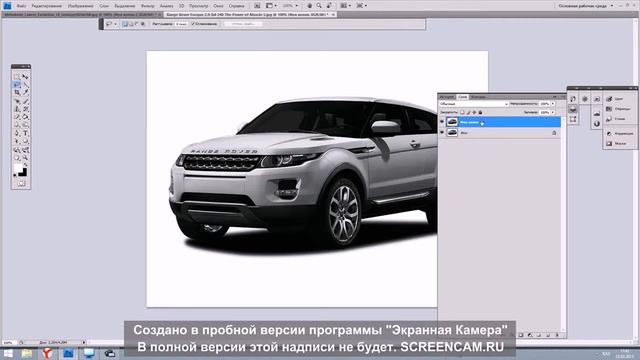Click the Растушевка feather input field
This screenshot has width=640, height=360.
pos(182,24)
